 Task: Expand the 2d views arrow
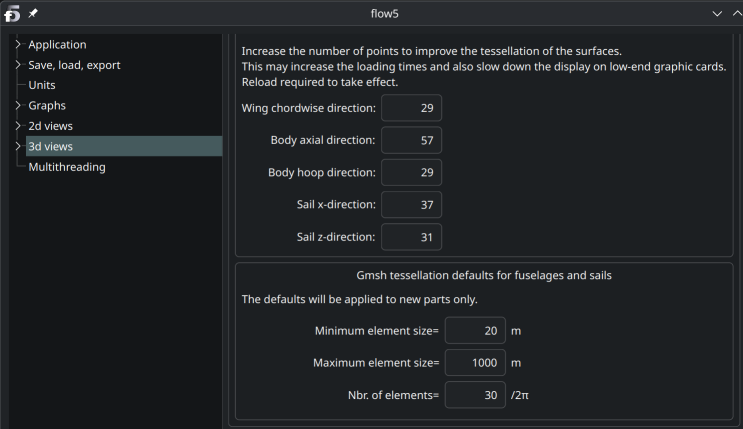point(17,126)
